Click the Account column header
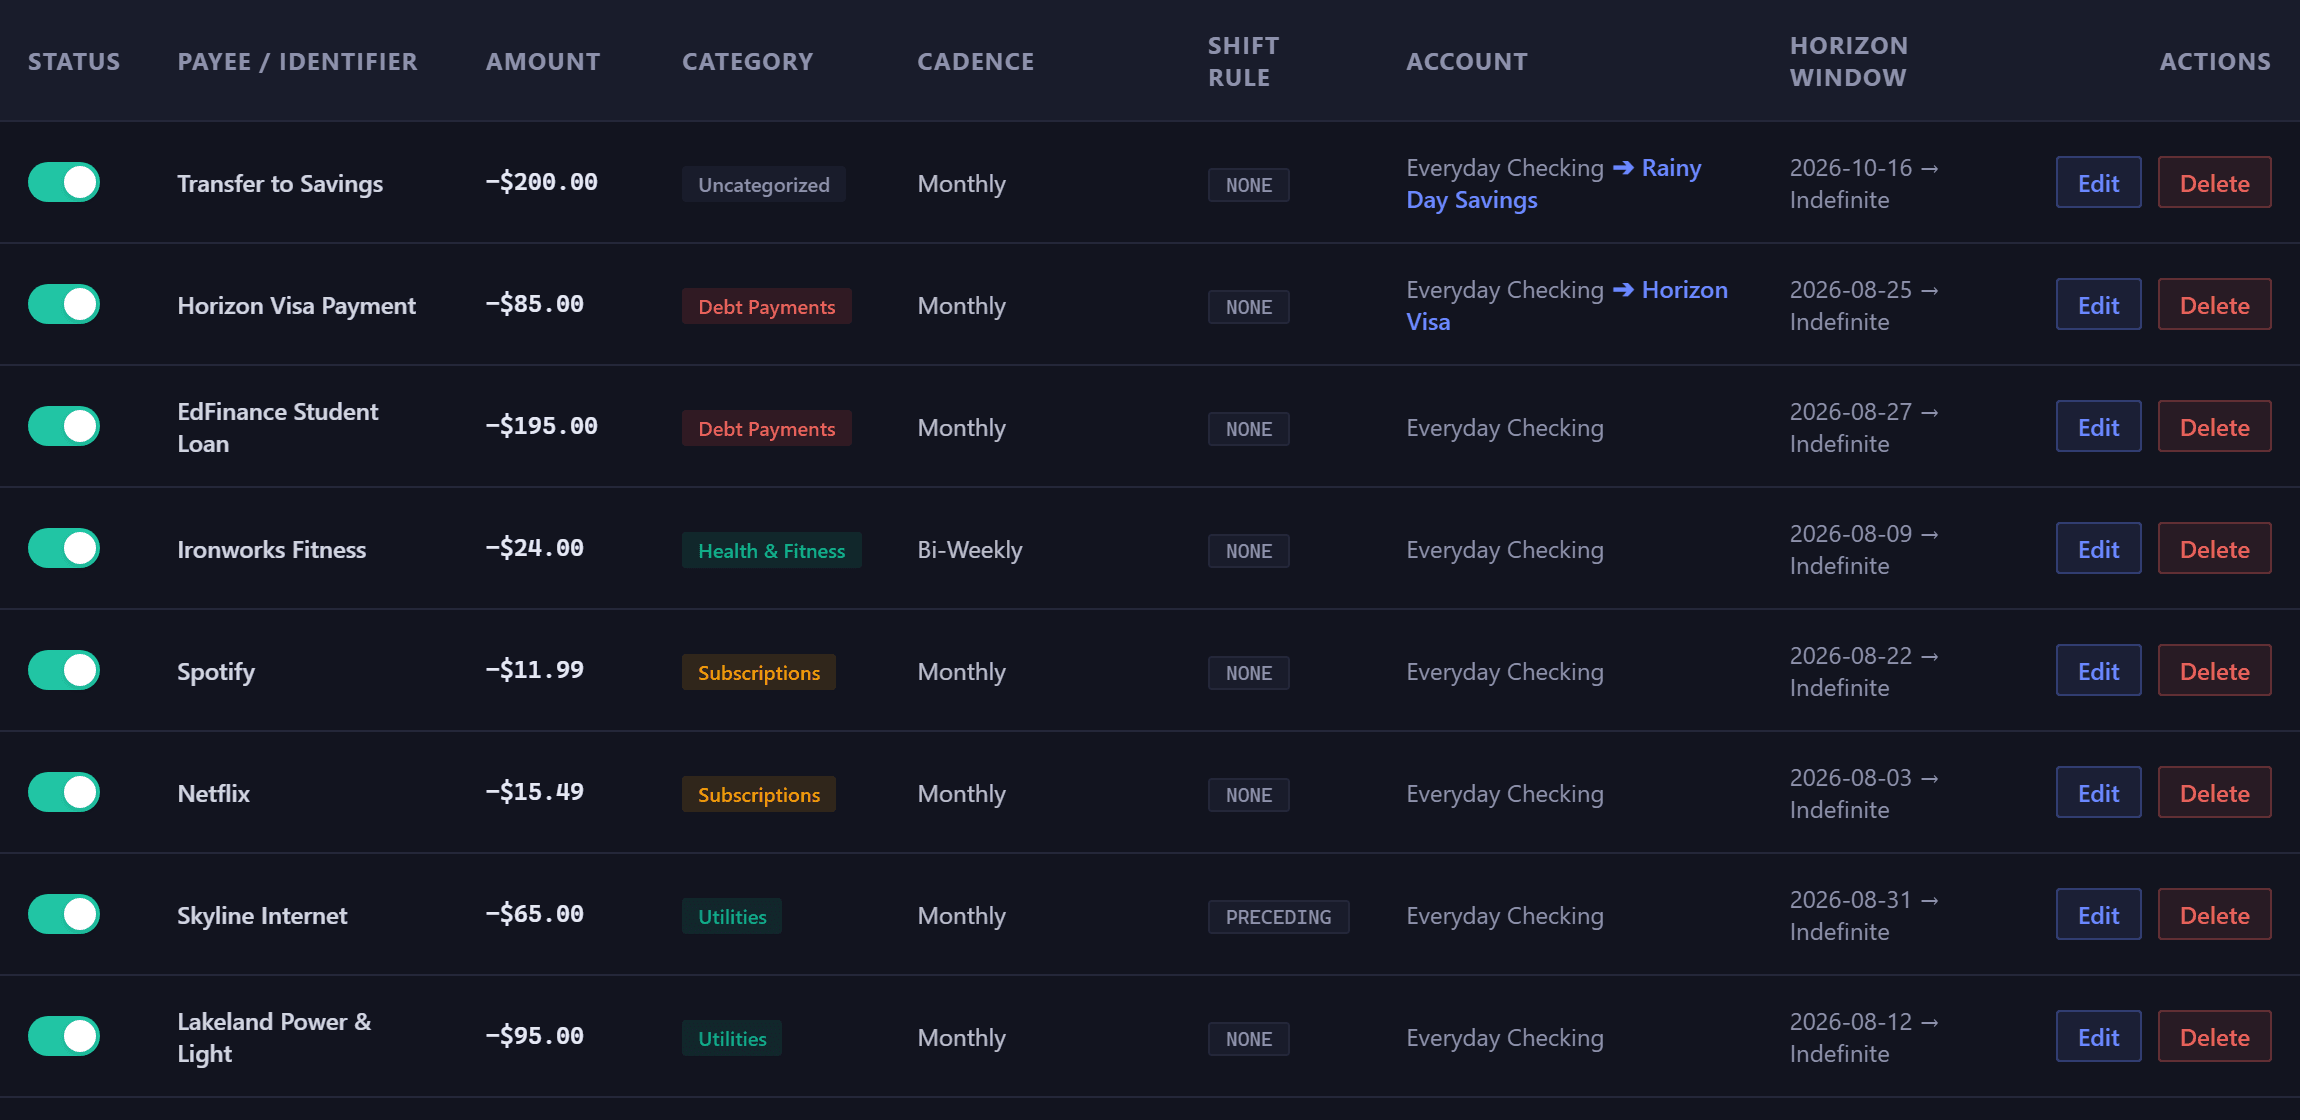Screen dimensions: 2300x1120 point(1466,61)
